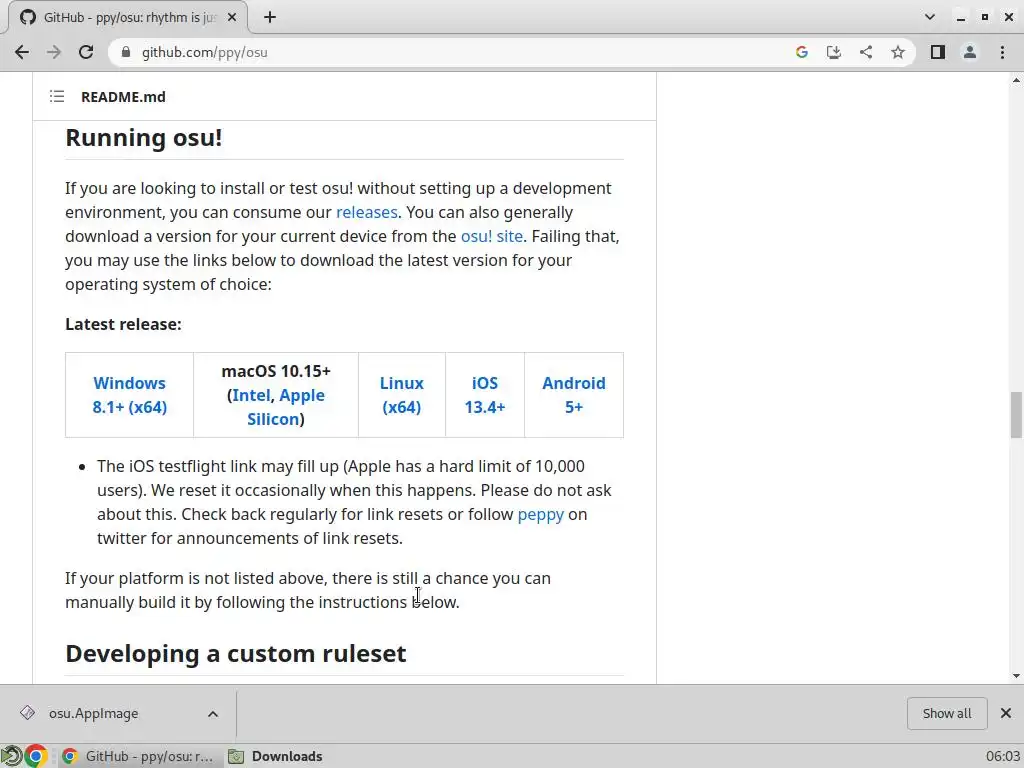Viewport: 1024px width, 768px height.
Task: Click the browser back arrow
Action: (22, 52)
